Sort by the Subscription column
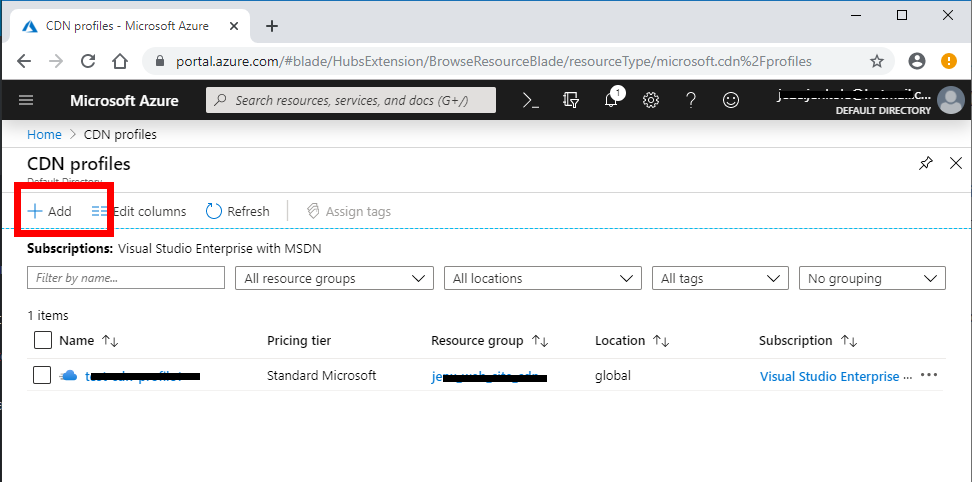 tap(808, 341)
